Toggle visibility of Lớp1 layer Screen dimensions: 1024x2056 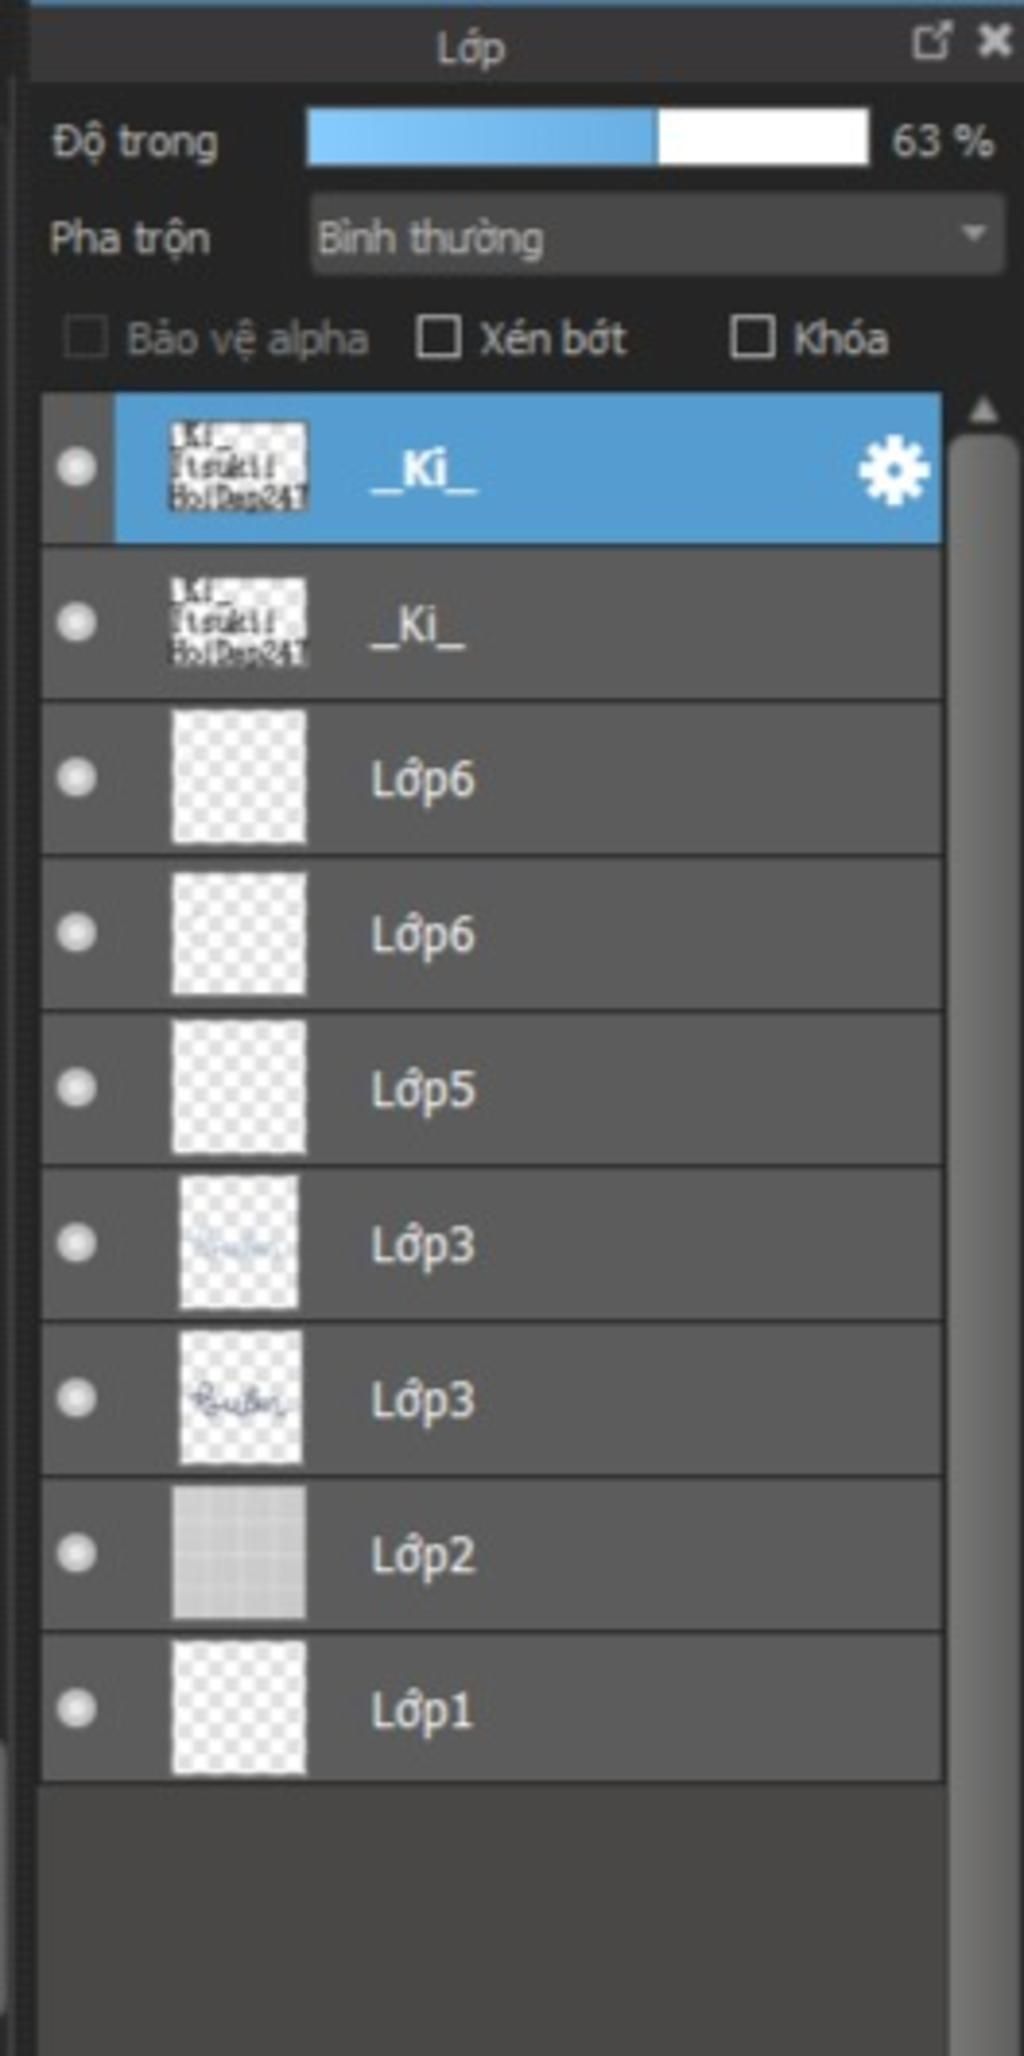77,1708
